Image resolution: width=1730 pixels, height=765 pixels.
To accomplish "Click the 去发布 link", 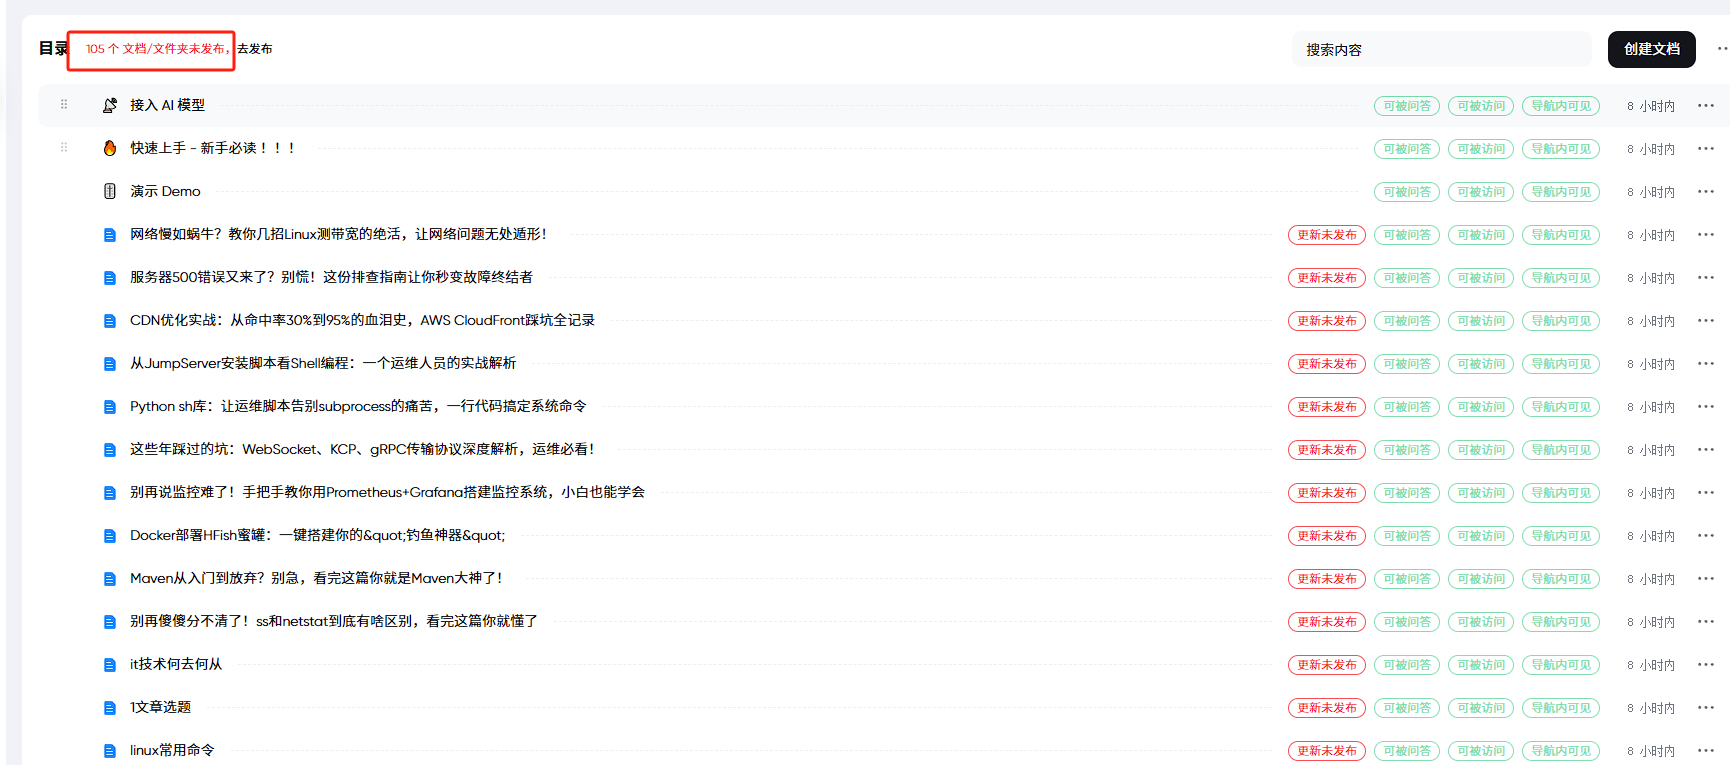I will click(x=255, y=49).
